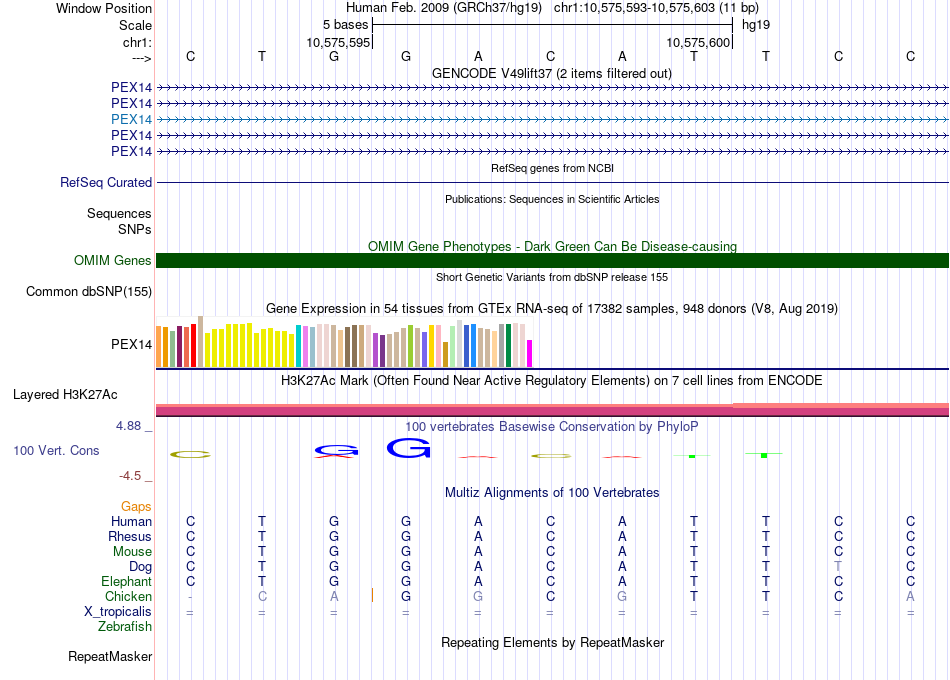Click the olive C conservation logo at first base
The height and width of the screenshot is (680, 950).
point(190,455)
